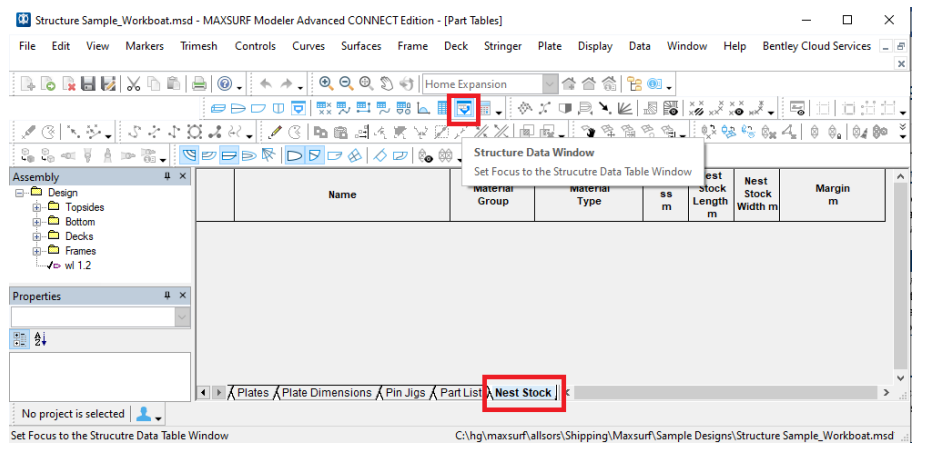Image resolution: width=925 pixels, height=469 pixels.
Task: Open the Trimesh menu
Action: click(199, 46)
